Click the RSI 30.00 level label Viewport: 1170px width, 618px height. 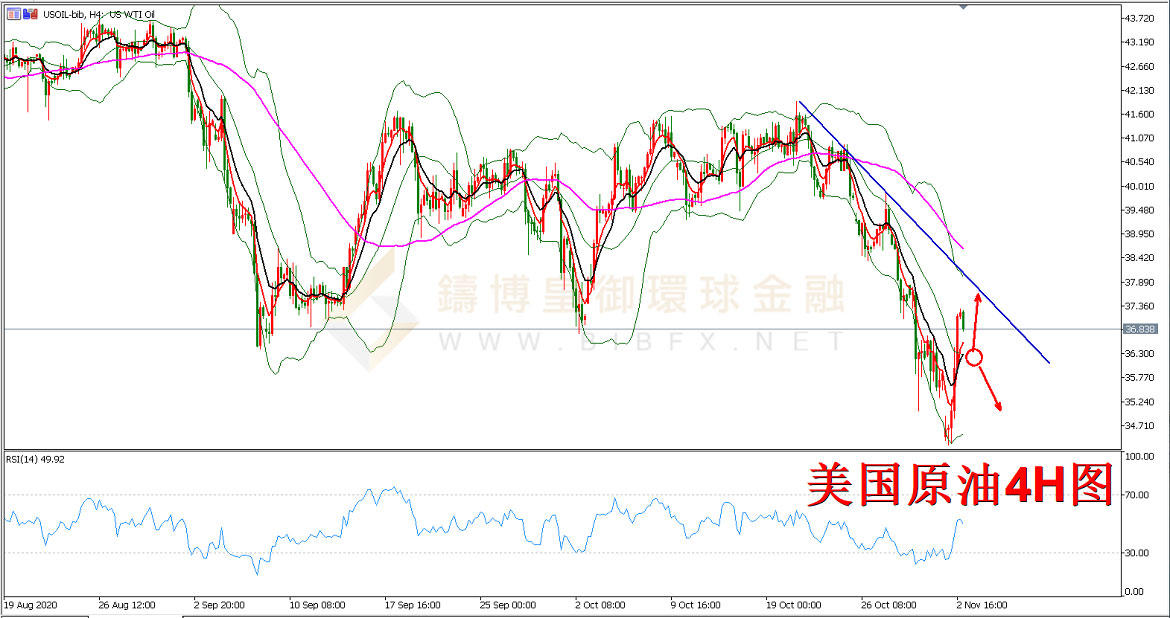[1135, 552]
